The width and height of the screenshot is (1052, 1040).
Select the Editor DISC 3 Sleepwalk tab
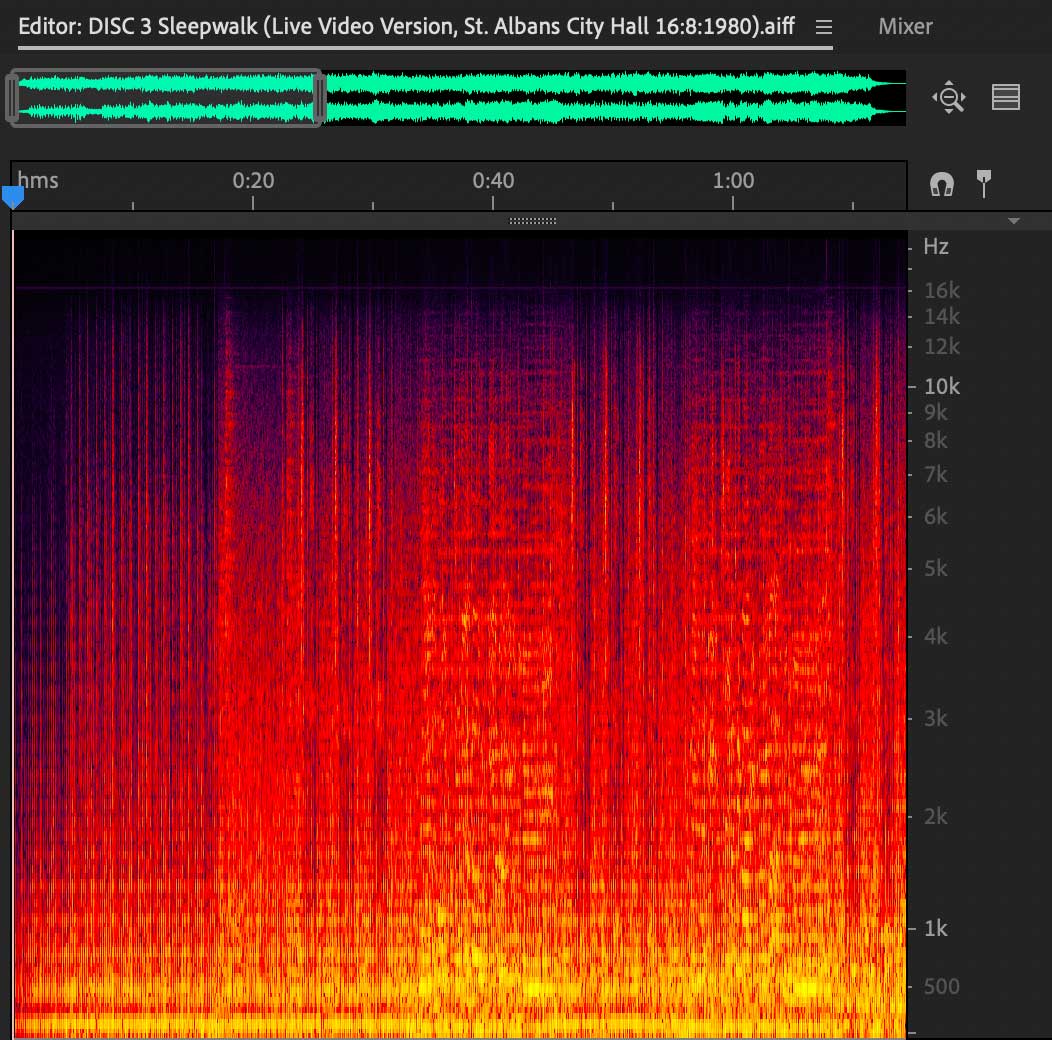[406, 26]
